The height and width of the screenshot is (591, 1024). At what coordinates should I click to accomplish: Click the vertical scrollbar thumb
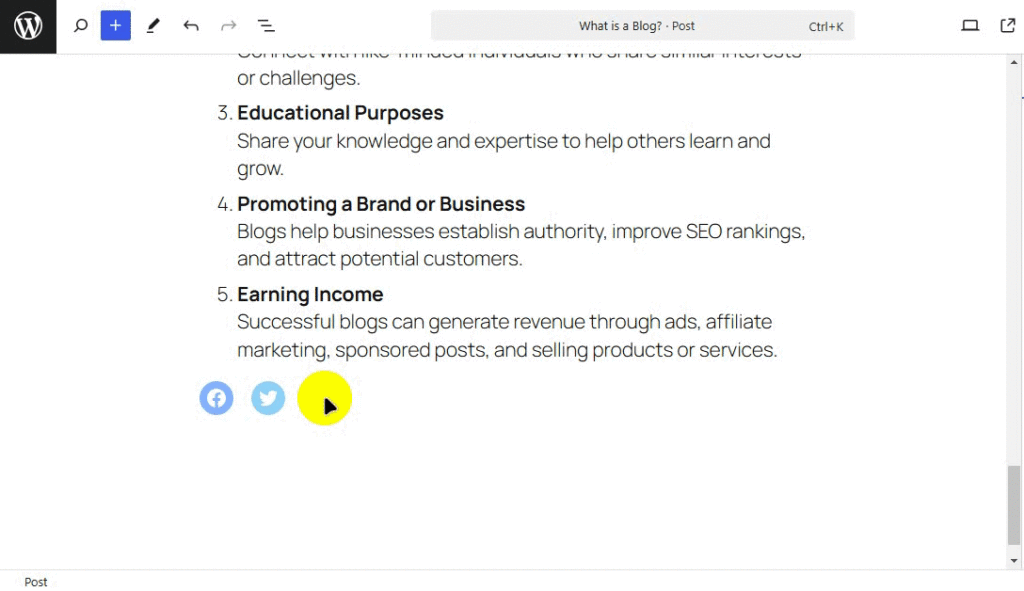[x=1014, y=504]
